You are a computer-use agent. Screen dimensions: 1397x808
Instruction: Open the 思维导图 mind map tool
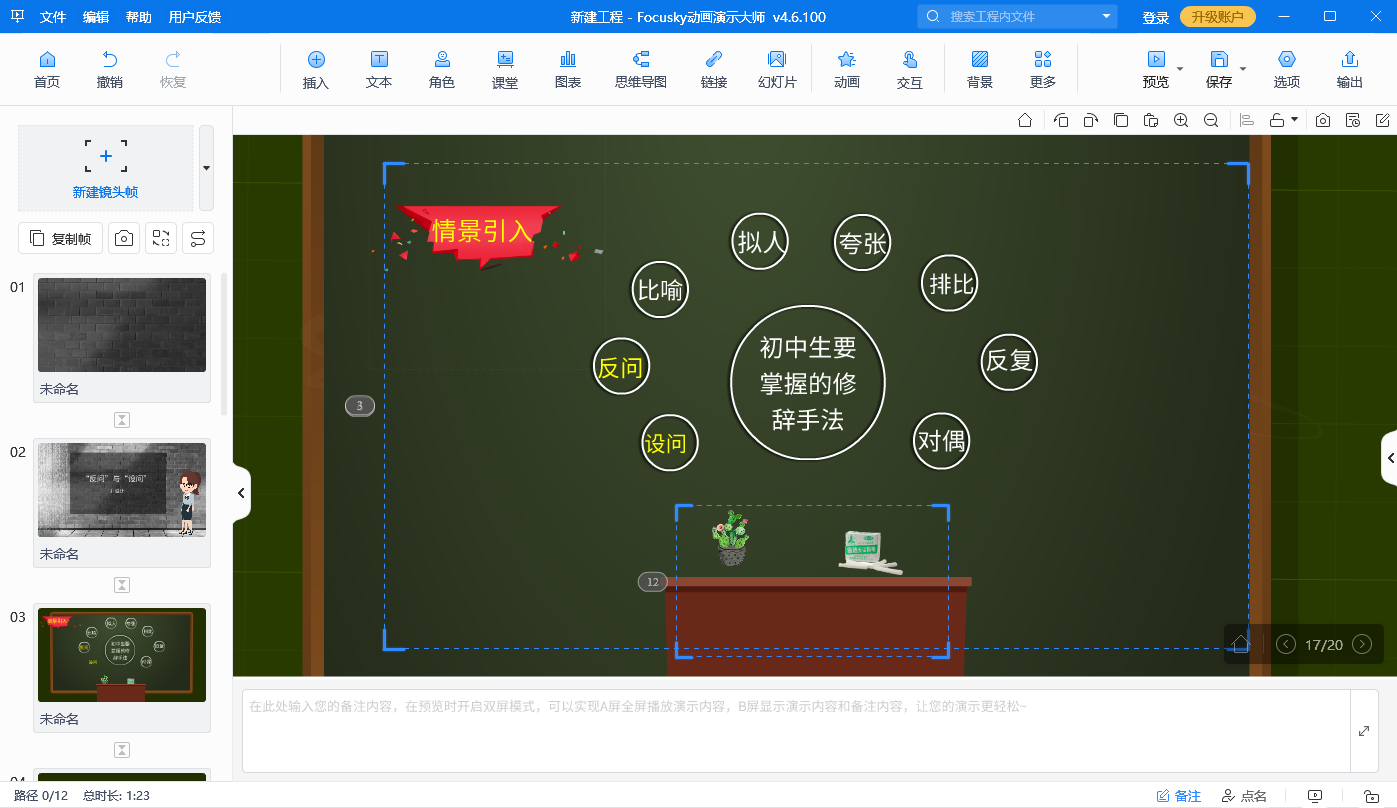[x=641, y=69]
